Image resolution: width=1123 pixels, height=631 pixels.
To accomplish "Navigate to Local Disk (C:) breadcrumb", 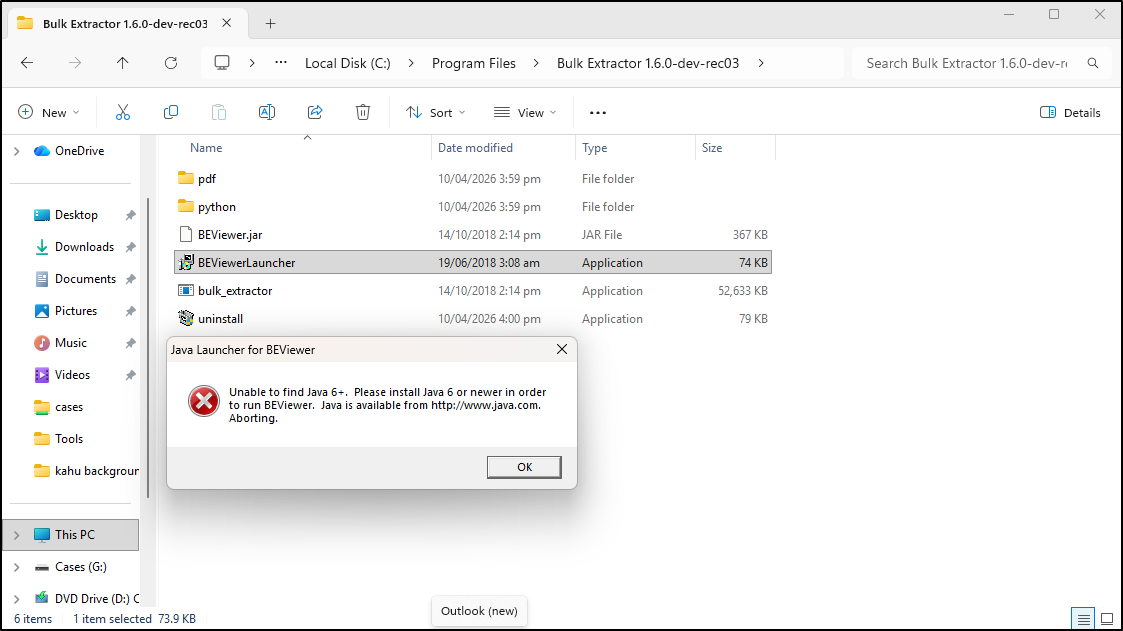I will tap(348, 63).
